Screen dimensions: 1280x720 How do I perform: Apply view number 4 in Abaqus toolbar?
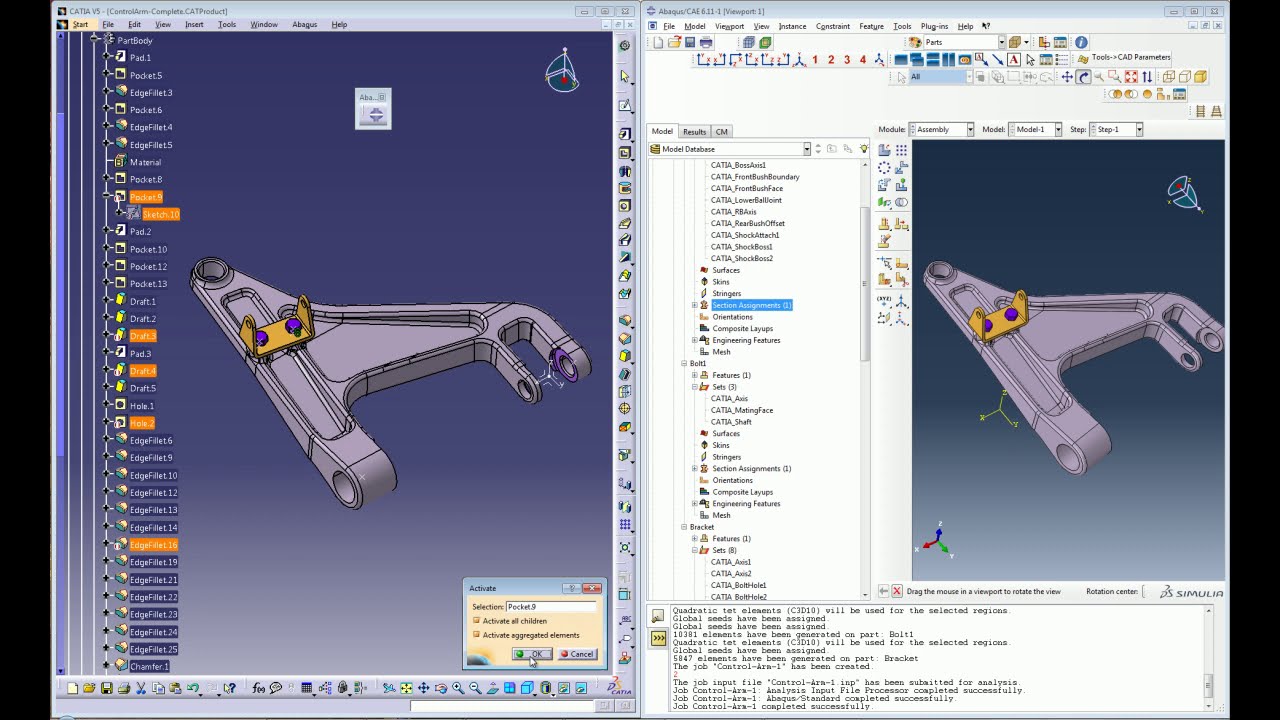click(x=863, y=60)
